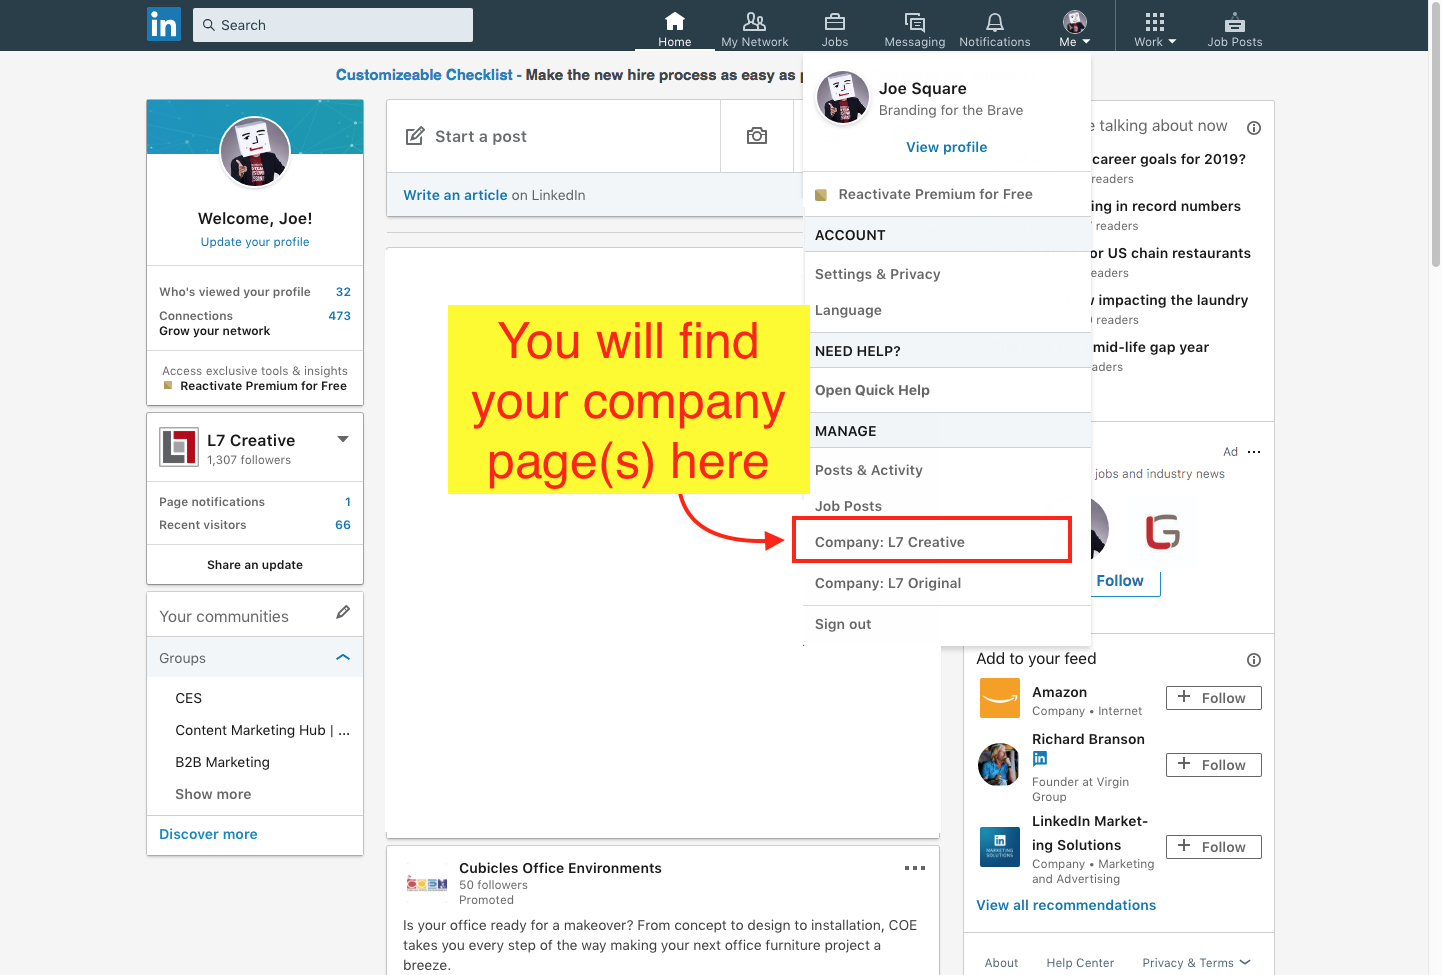Open Help Center footer link
Image resolution: width=1442 pixels, height=975 pixels.
(1080, 963)
